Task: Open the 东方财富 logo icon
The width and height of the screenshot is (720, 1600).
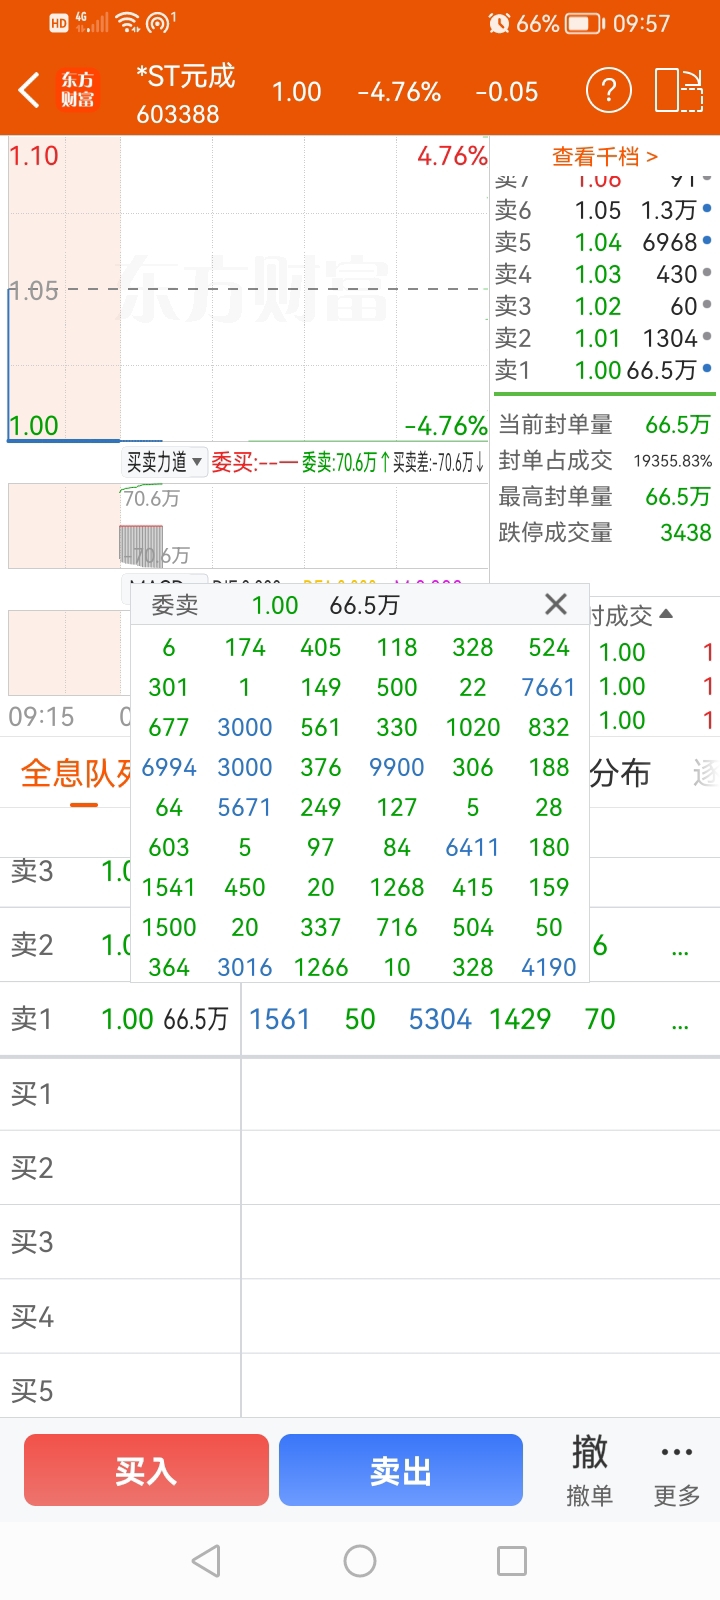Action: [78, 90]
